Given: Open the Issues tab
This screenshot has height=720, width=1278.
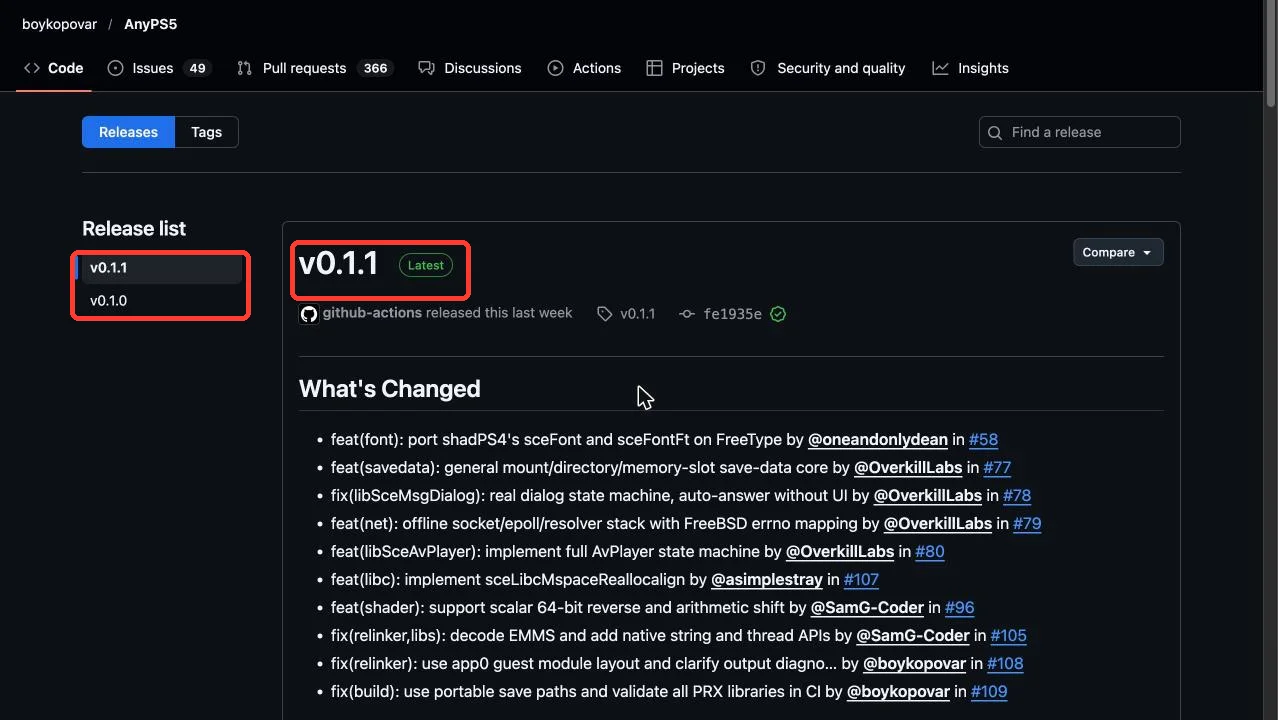Looking at the screenshot, I should coord(159,68).
